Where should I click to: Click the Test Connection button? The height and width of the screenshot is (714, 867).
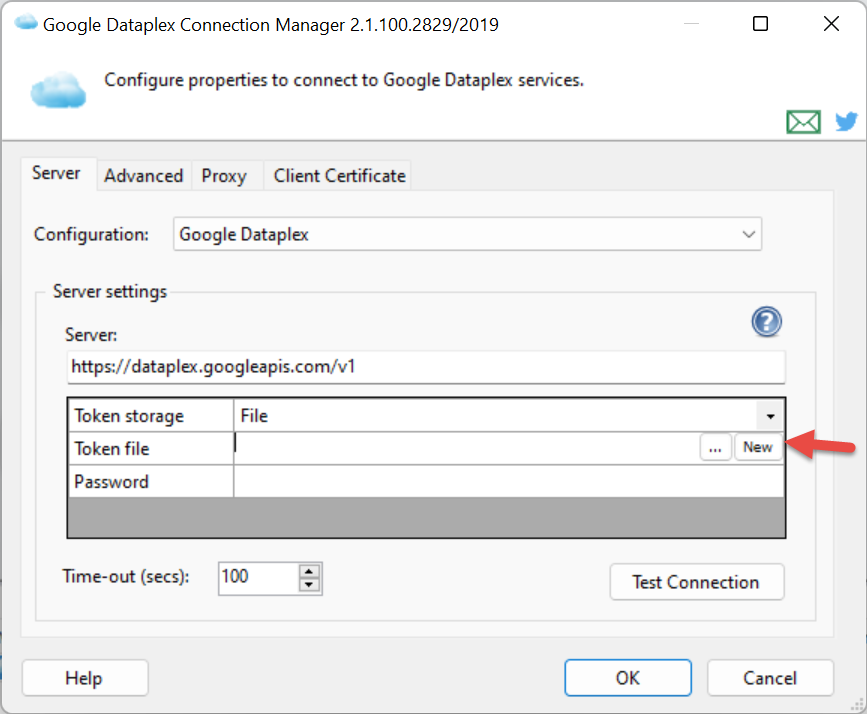pos(697,582)
